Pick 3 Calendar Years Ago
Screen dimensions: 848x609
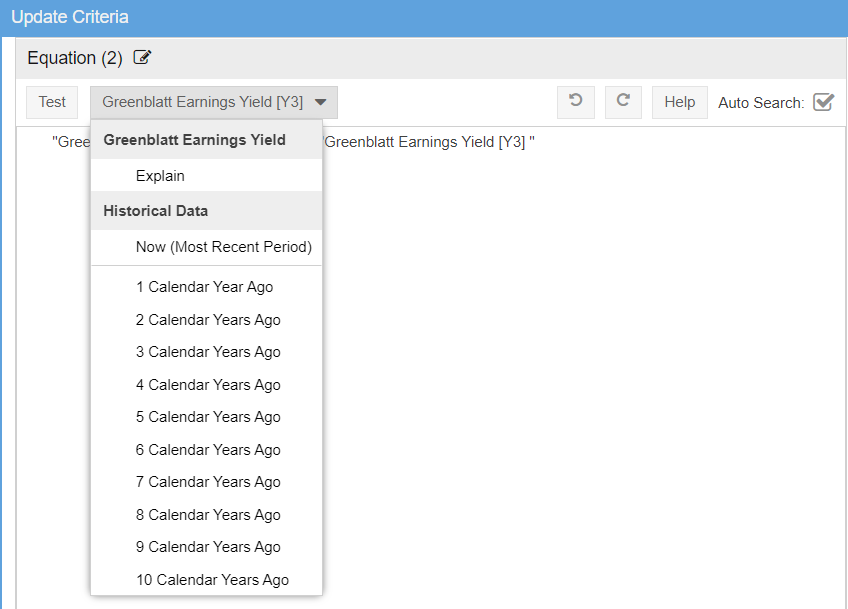[206, 352]
